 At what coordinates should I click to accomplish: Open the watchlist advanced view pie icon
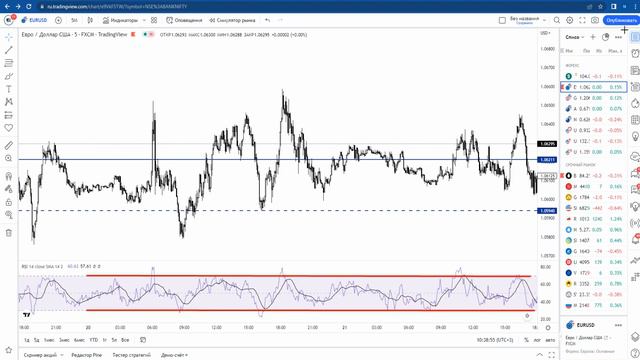[x=605, y=37]
